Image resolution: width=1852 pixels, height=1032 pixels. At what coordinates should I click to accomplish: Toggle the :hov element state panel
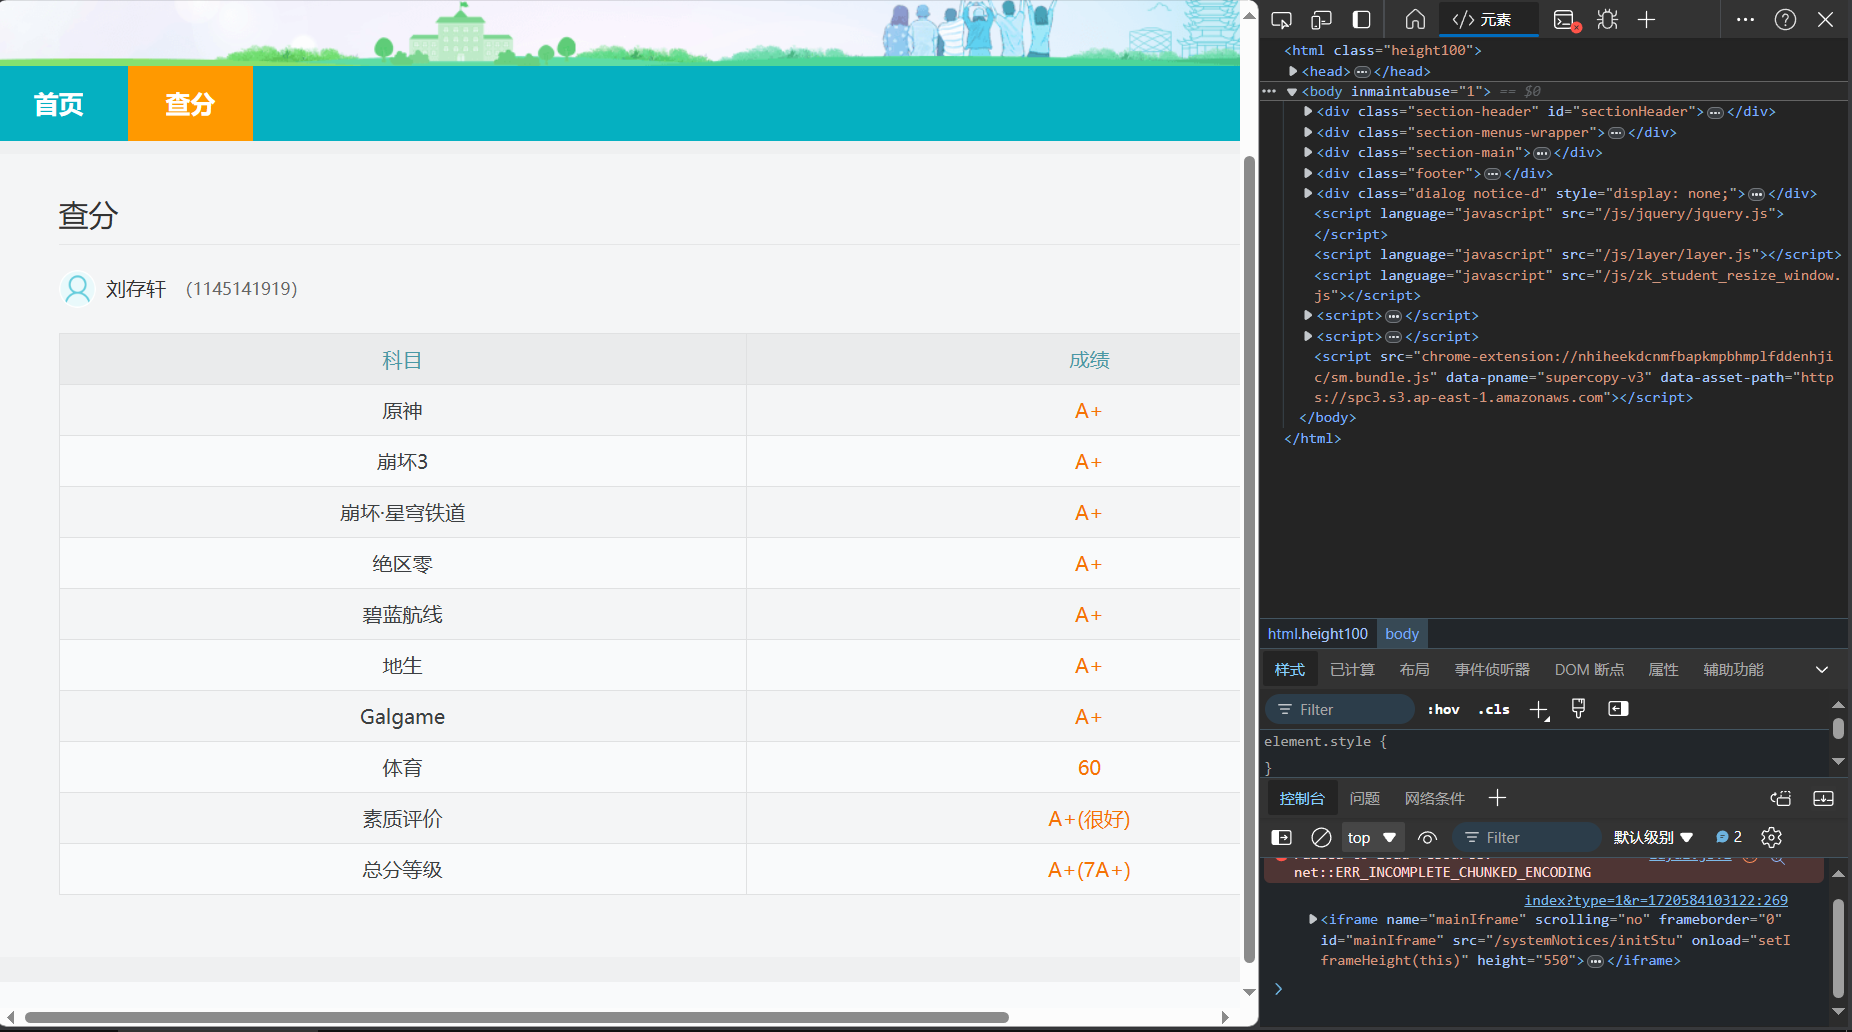[1443, 710]
